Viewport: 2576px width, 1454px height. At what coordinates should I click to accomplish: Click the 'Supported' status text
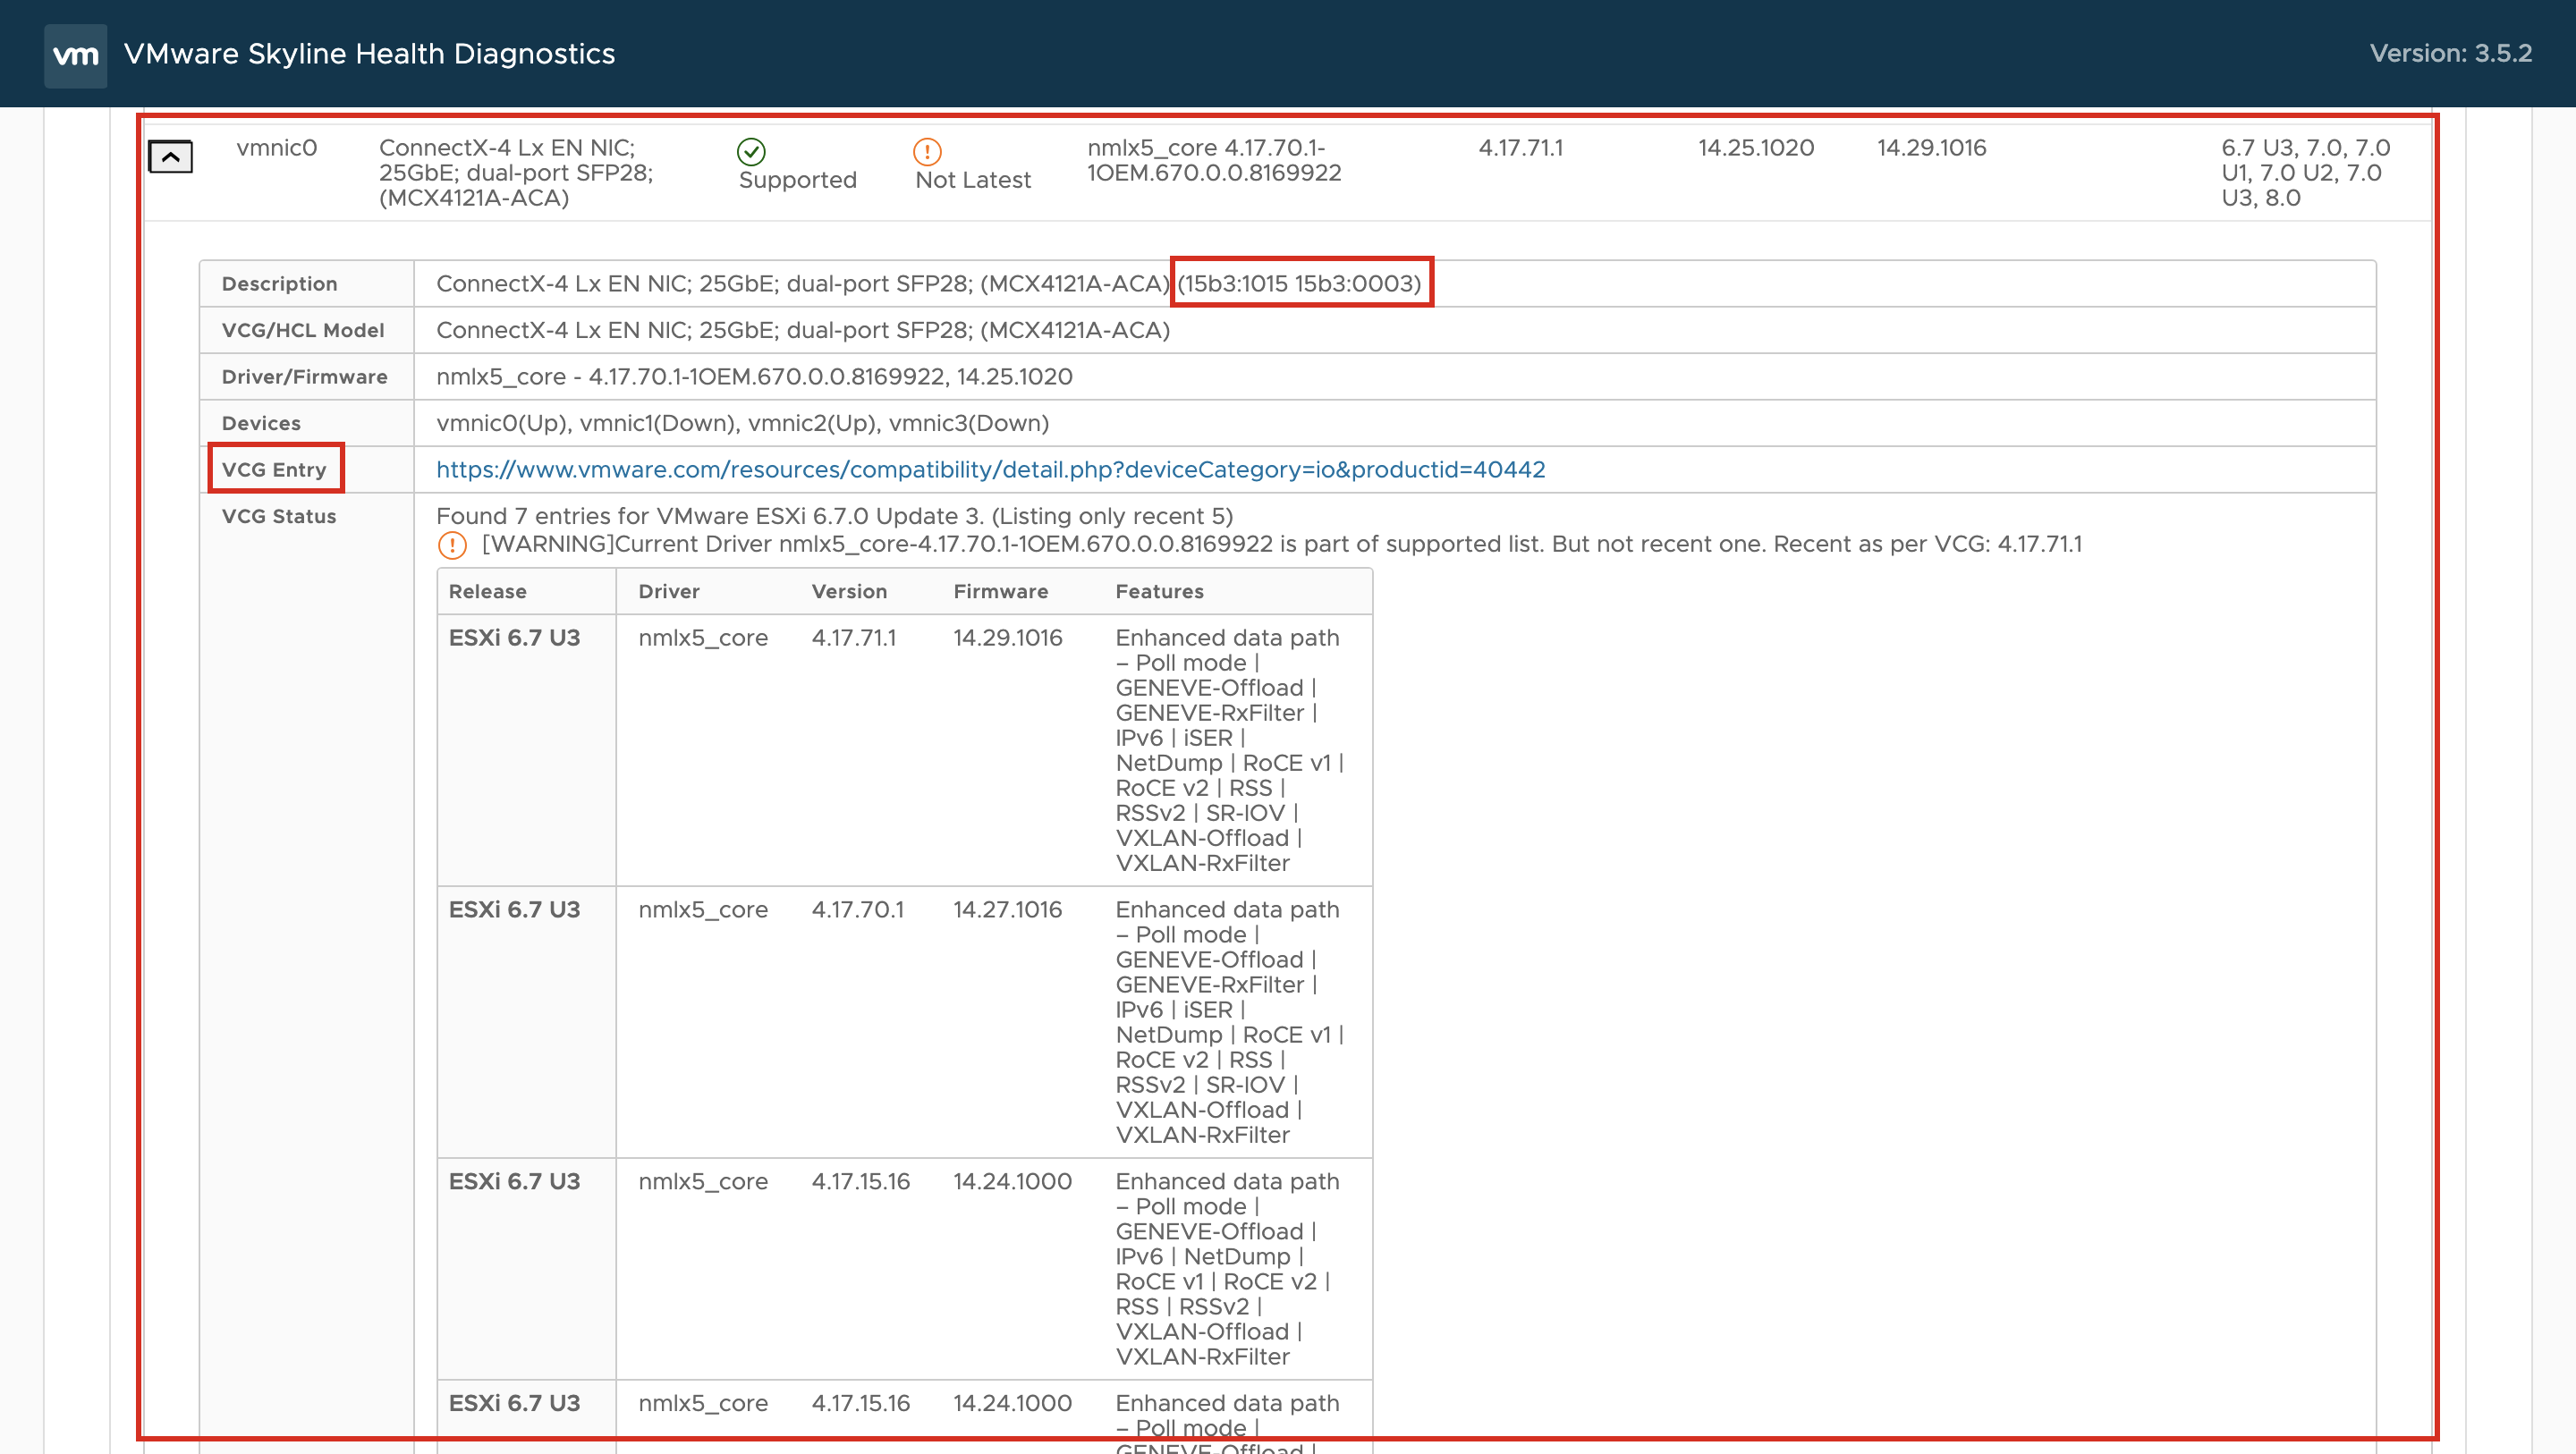797,180
